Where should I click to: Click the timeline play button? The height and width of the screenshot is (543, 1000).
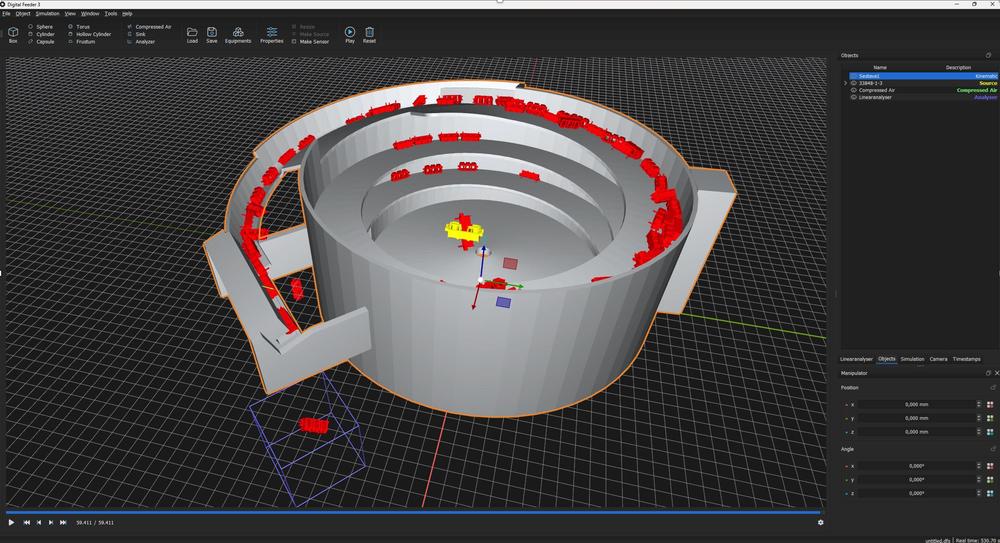click(x=11, y=523)
